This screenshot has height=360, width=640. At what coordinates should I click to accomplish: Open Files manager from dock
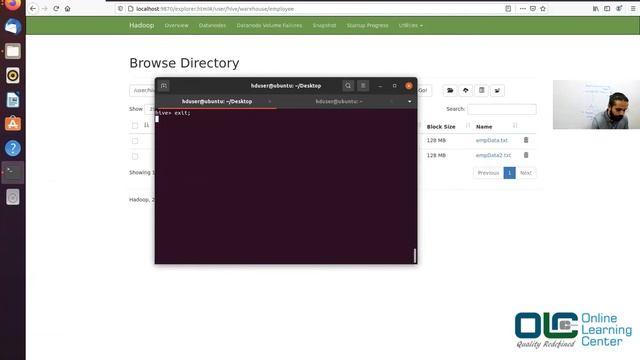tap(13, 51)
